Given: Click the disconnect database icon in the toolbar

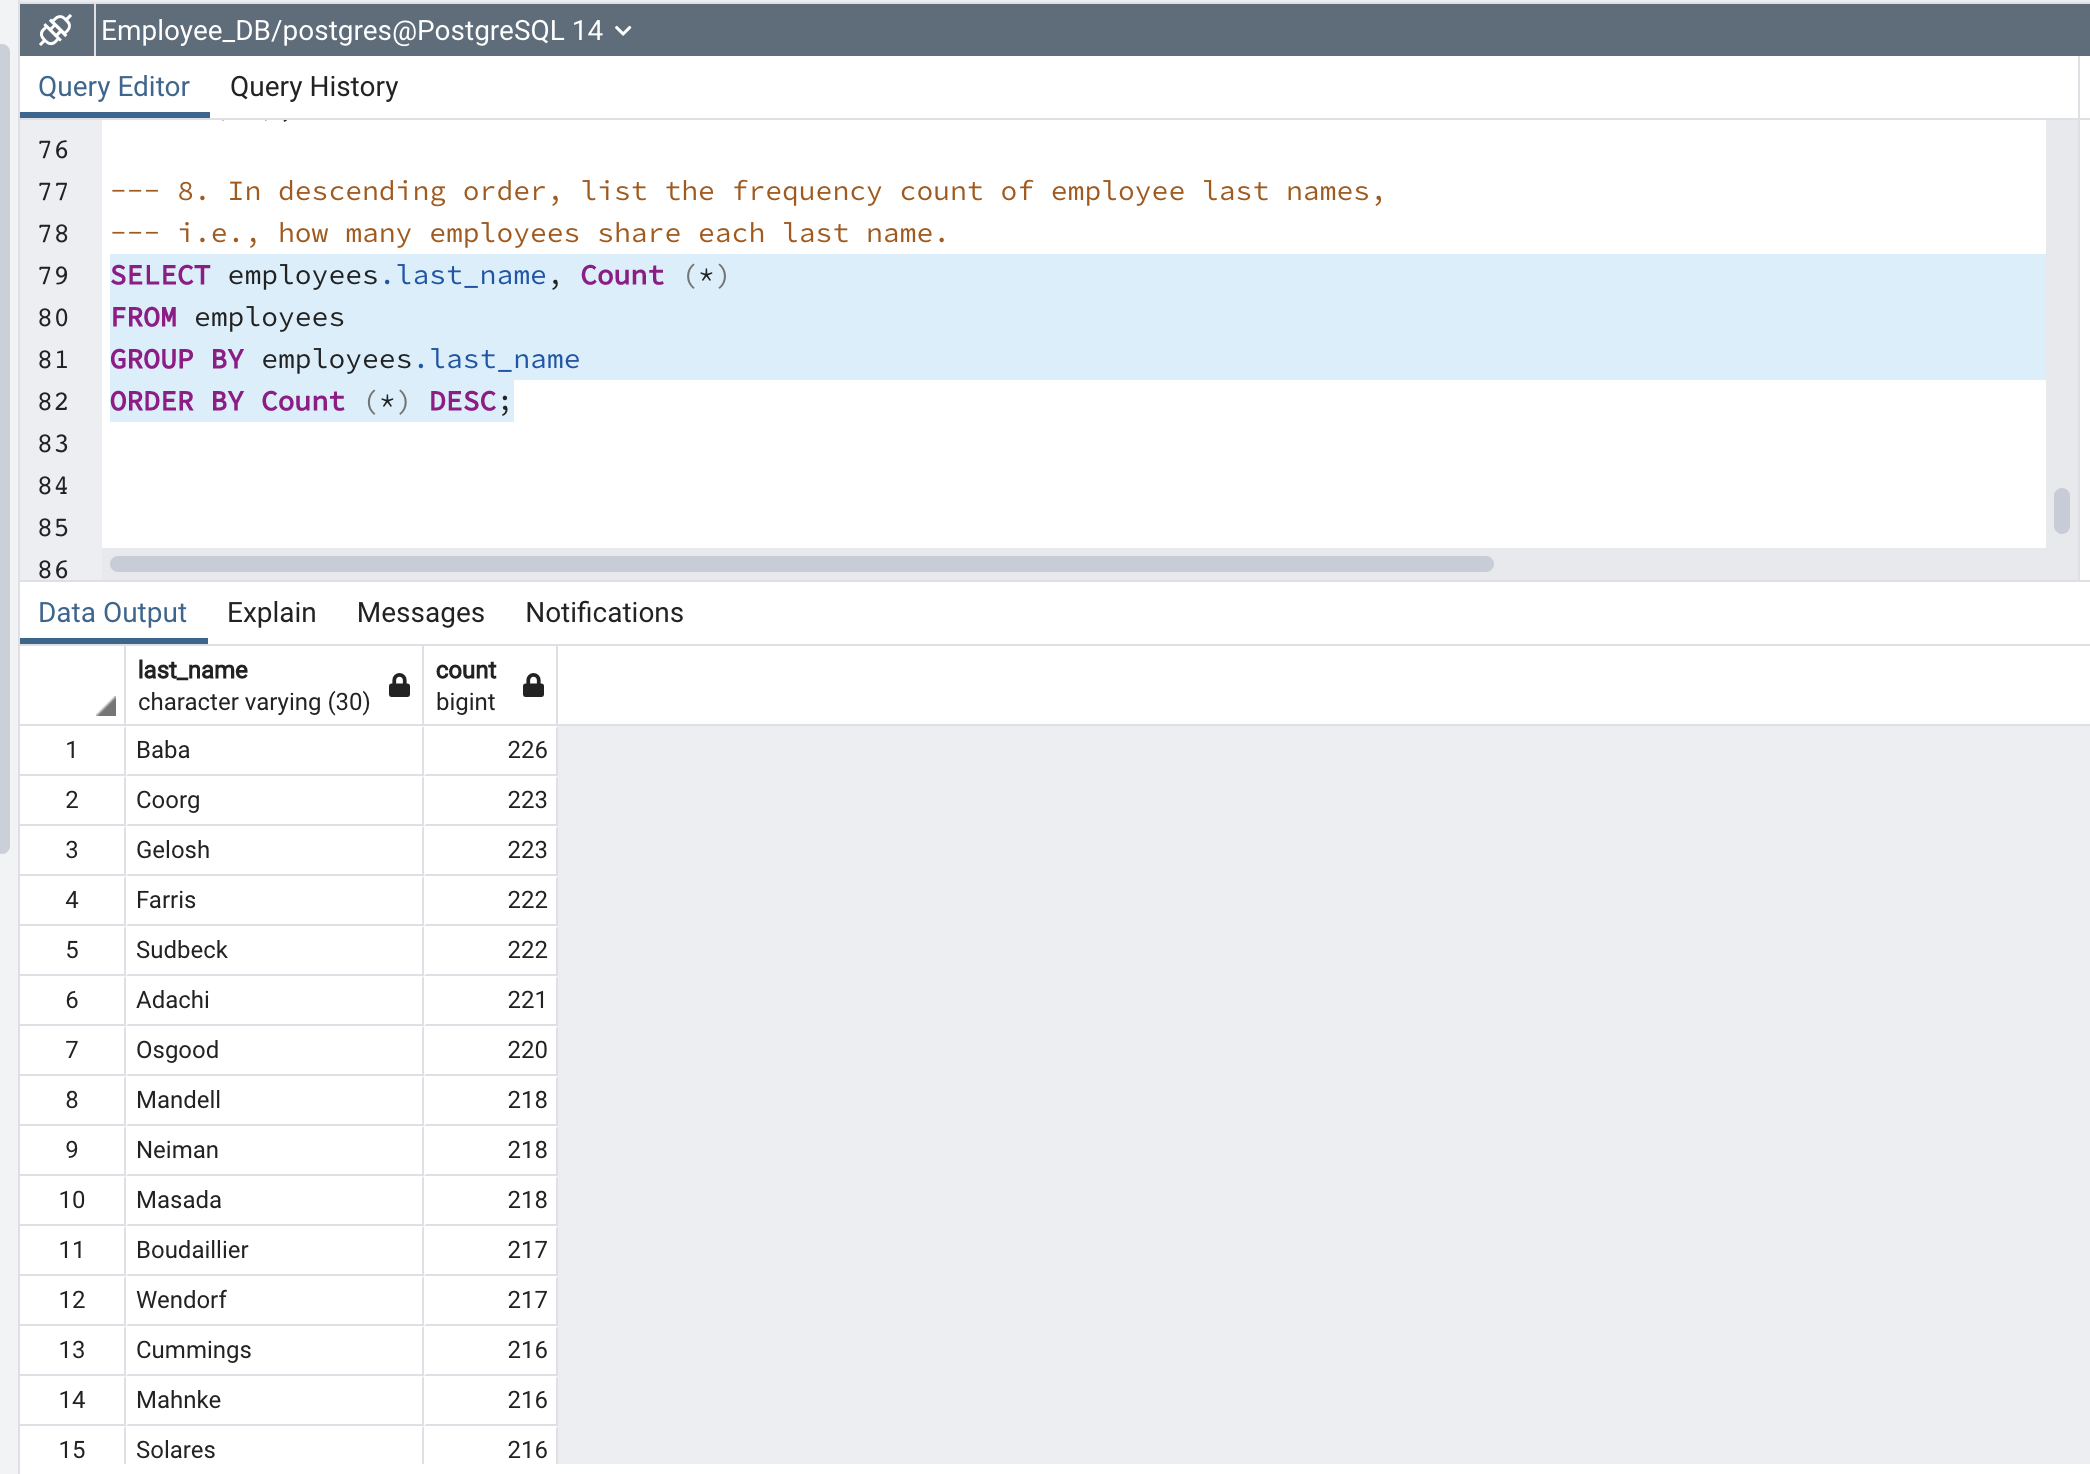Looking at the screenshot, I should coord(56,29).
